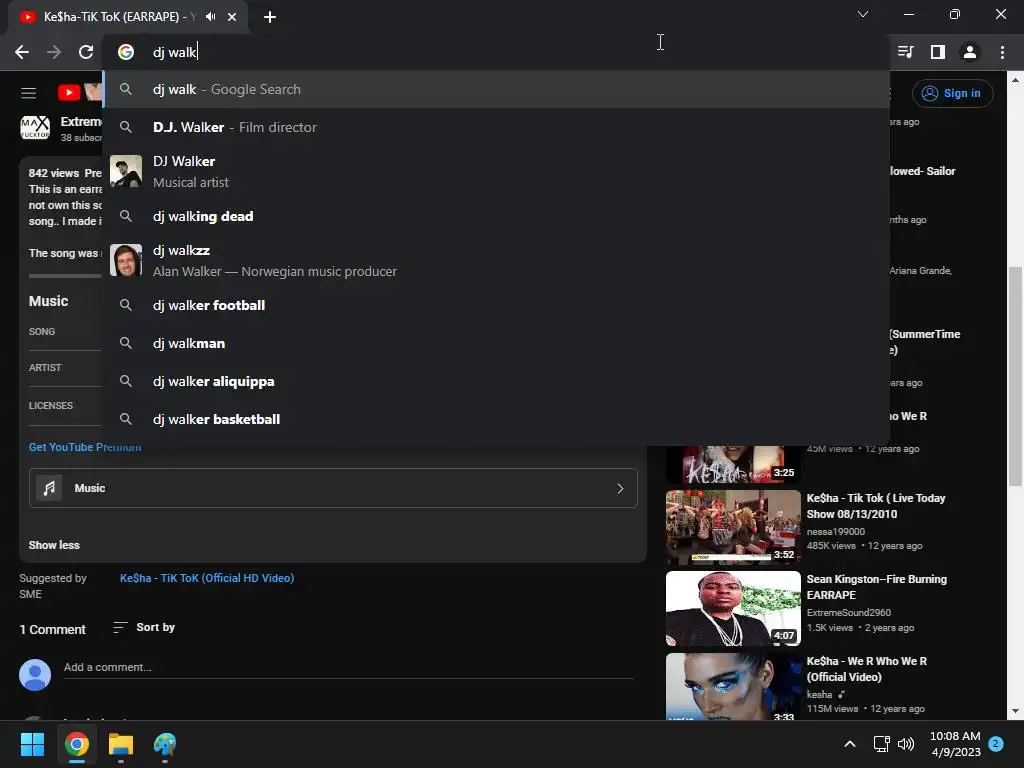Open the KE$HA video thumbnail with 3:25 duration

click(x=733, y=464)
